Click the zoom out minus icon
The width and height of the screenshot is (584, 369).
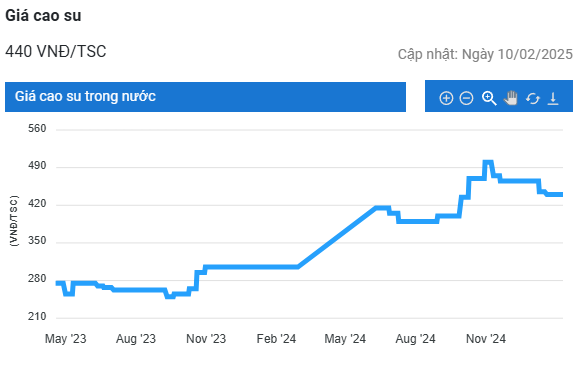(x=466, y=98)
